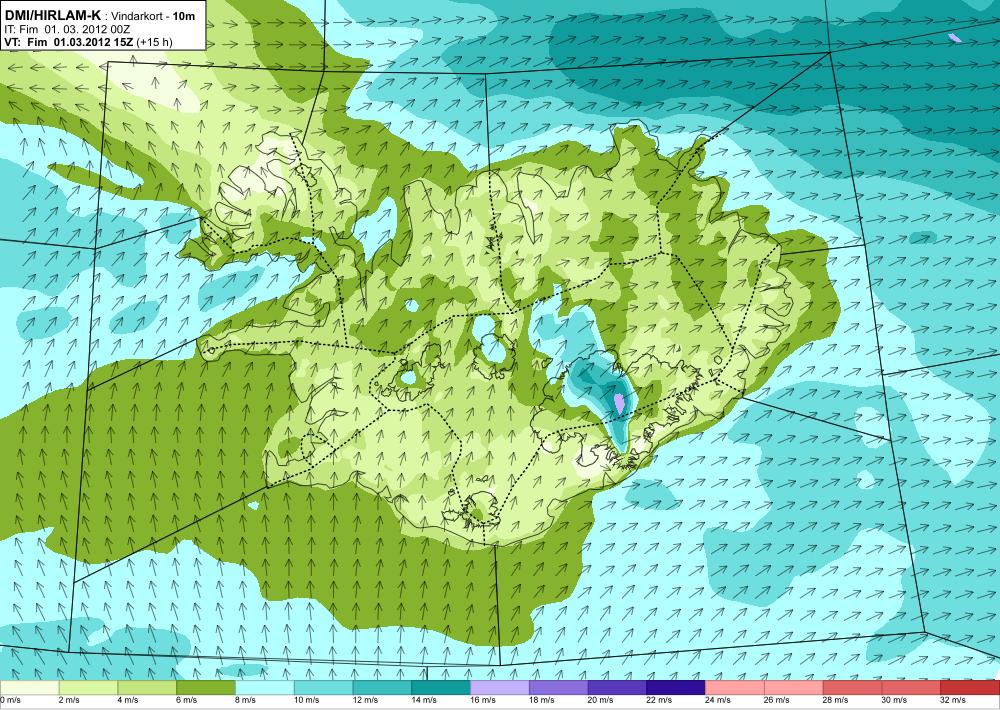1000x710 pixels.
Task: Click the "32 m/s" legend label
Action: tap(952, 700)
